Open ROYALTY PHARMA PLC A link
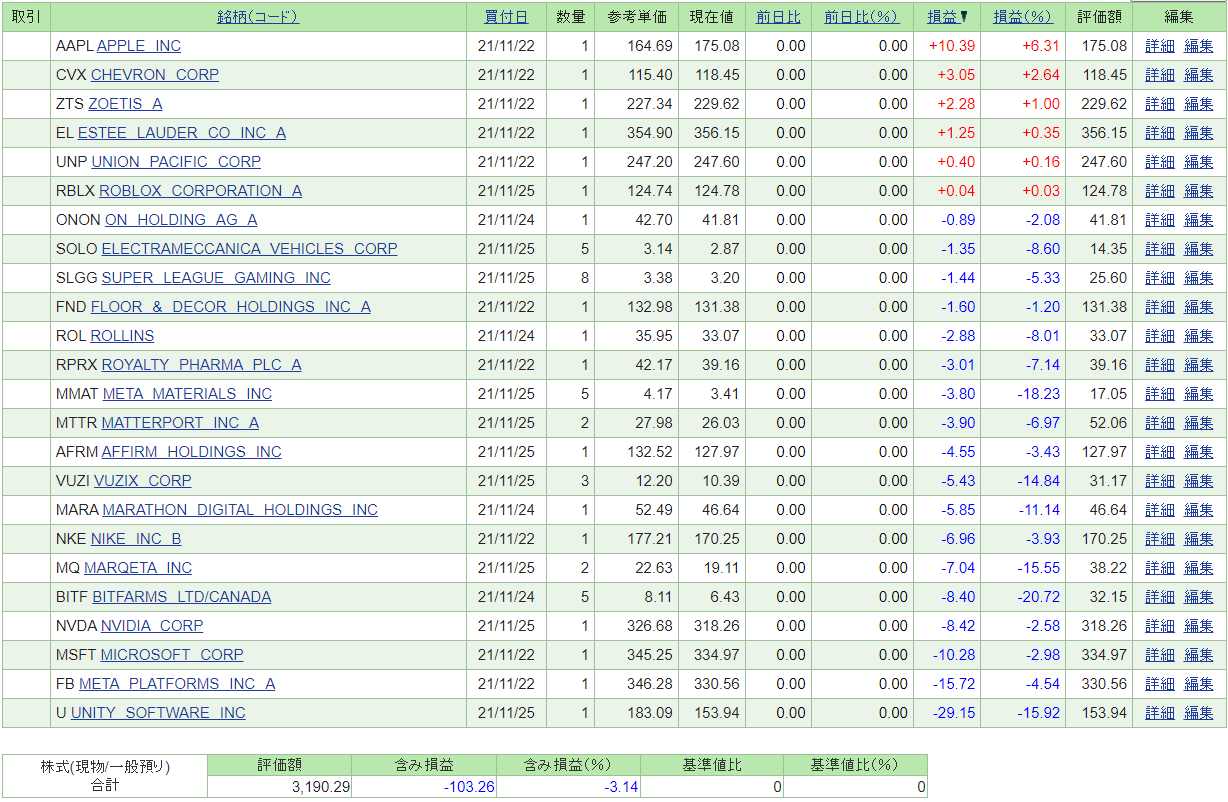 [x=202, y=365]
